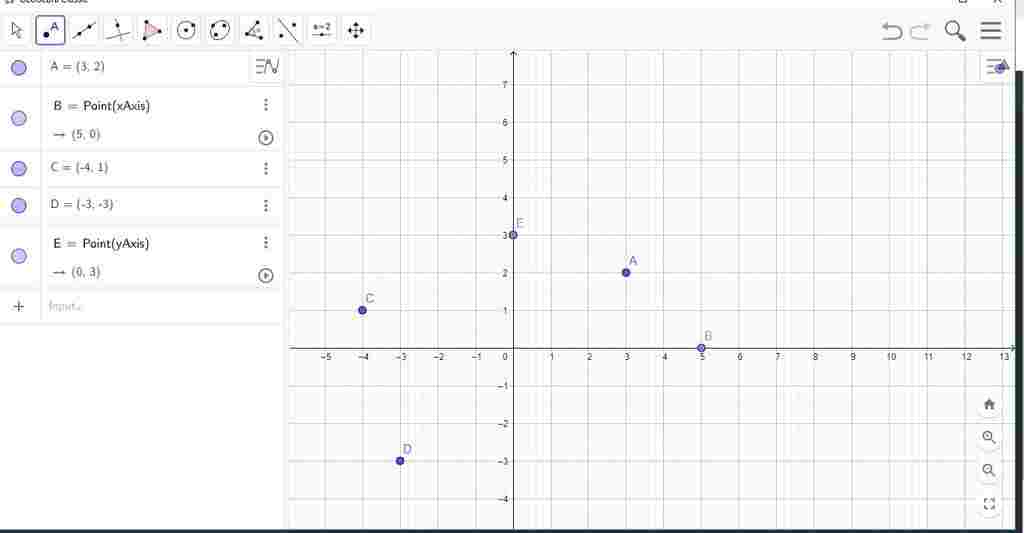Undo the last action
This screenshot has height=533, width=1024.
pos(892,32)
